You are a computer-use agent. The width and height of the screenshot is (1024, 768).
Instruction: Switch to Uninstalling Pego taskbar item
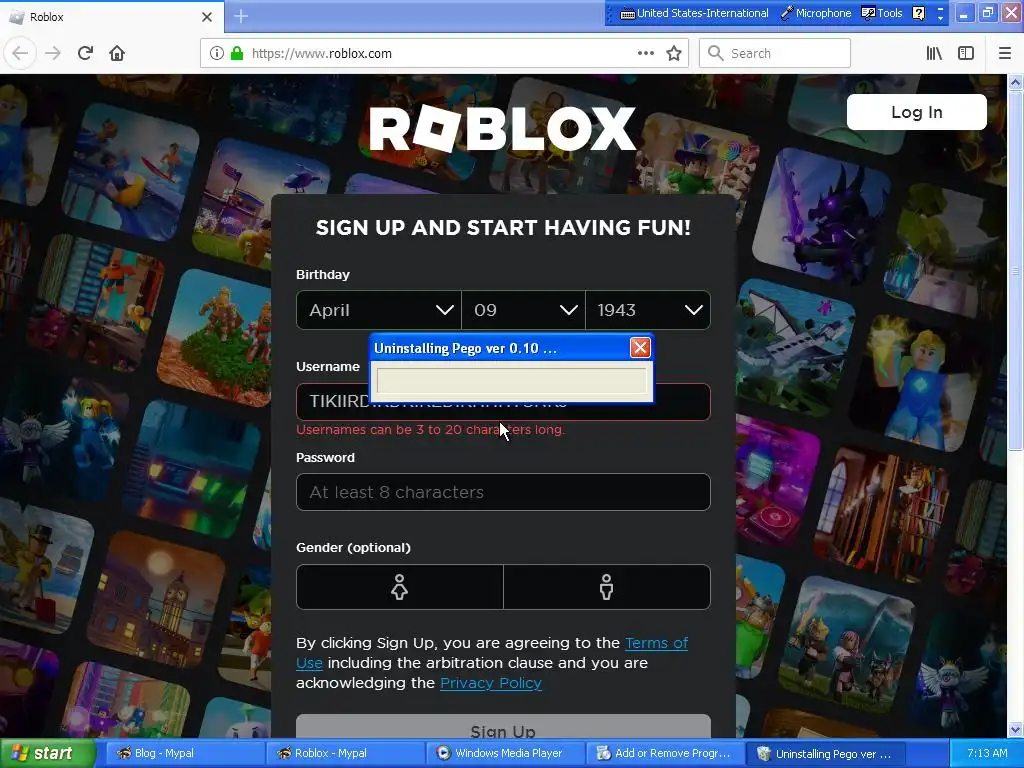[826, 753]
